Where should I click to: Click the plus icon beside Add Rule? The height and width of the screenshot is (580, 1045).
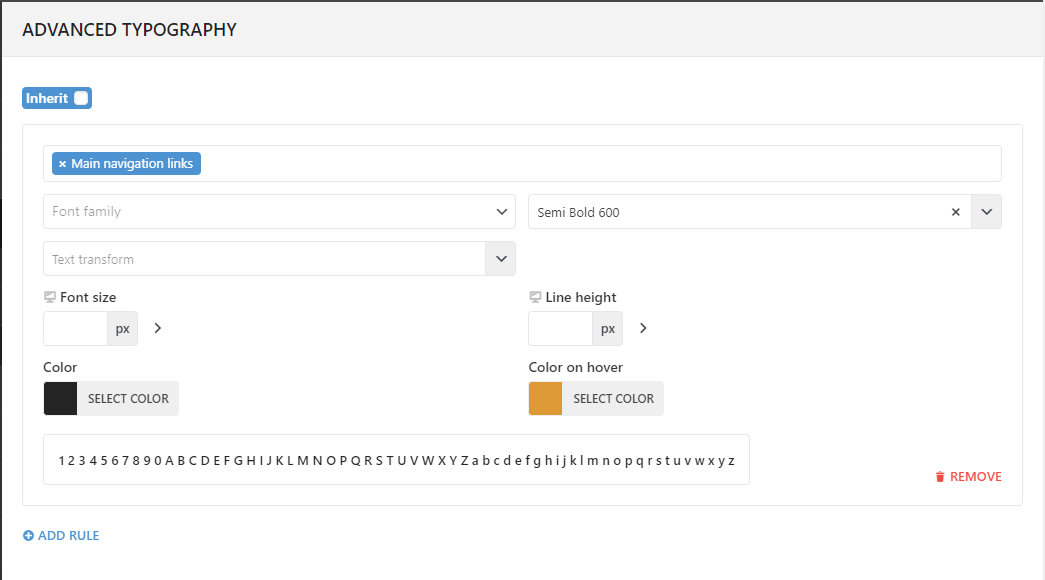pos(28,536)
